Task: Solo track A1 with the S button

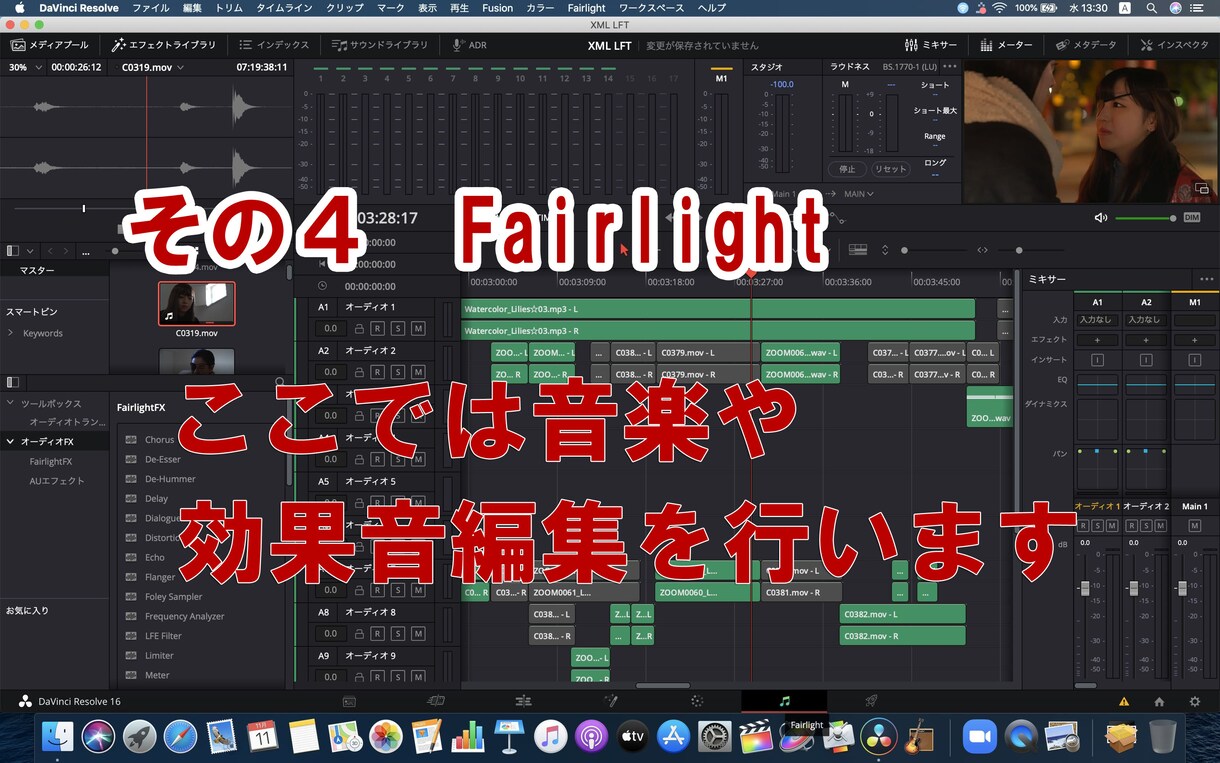Action: (398, 328)
